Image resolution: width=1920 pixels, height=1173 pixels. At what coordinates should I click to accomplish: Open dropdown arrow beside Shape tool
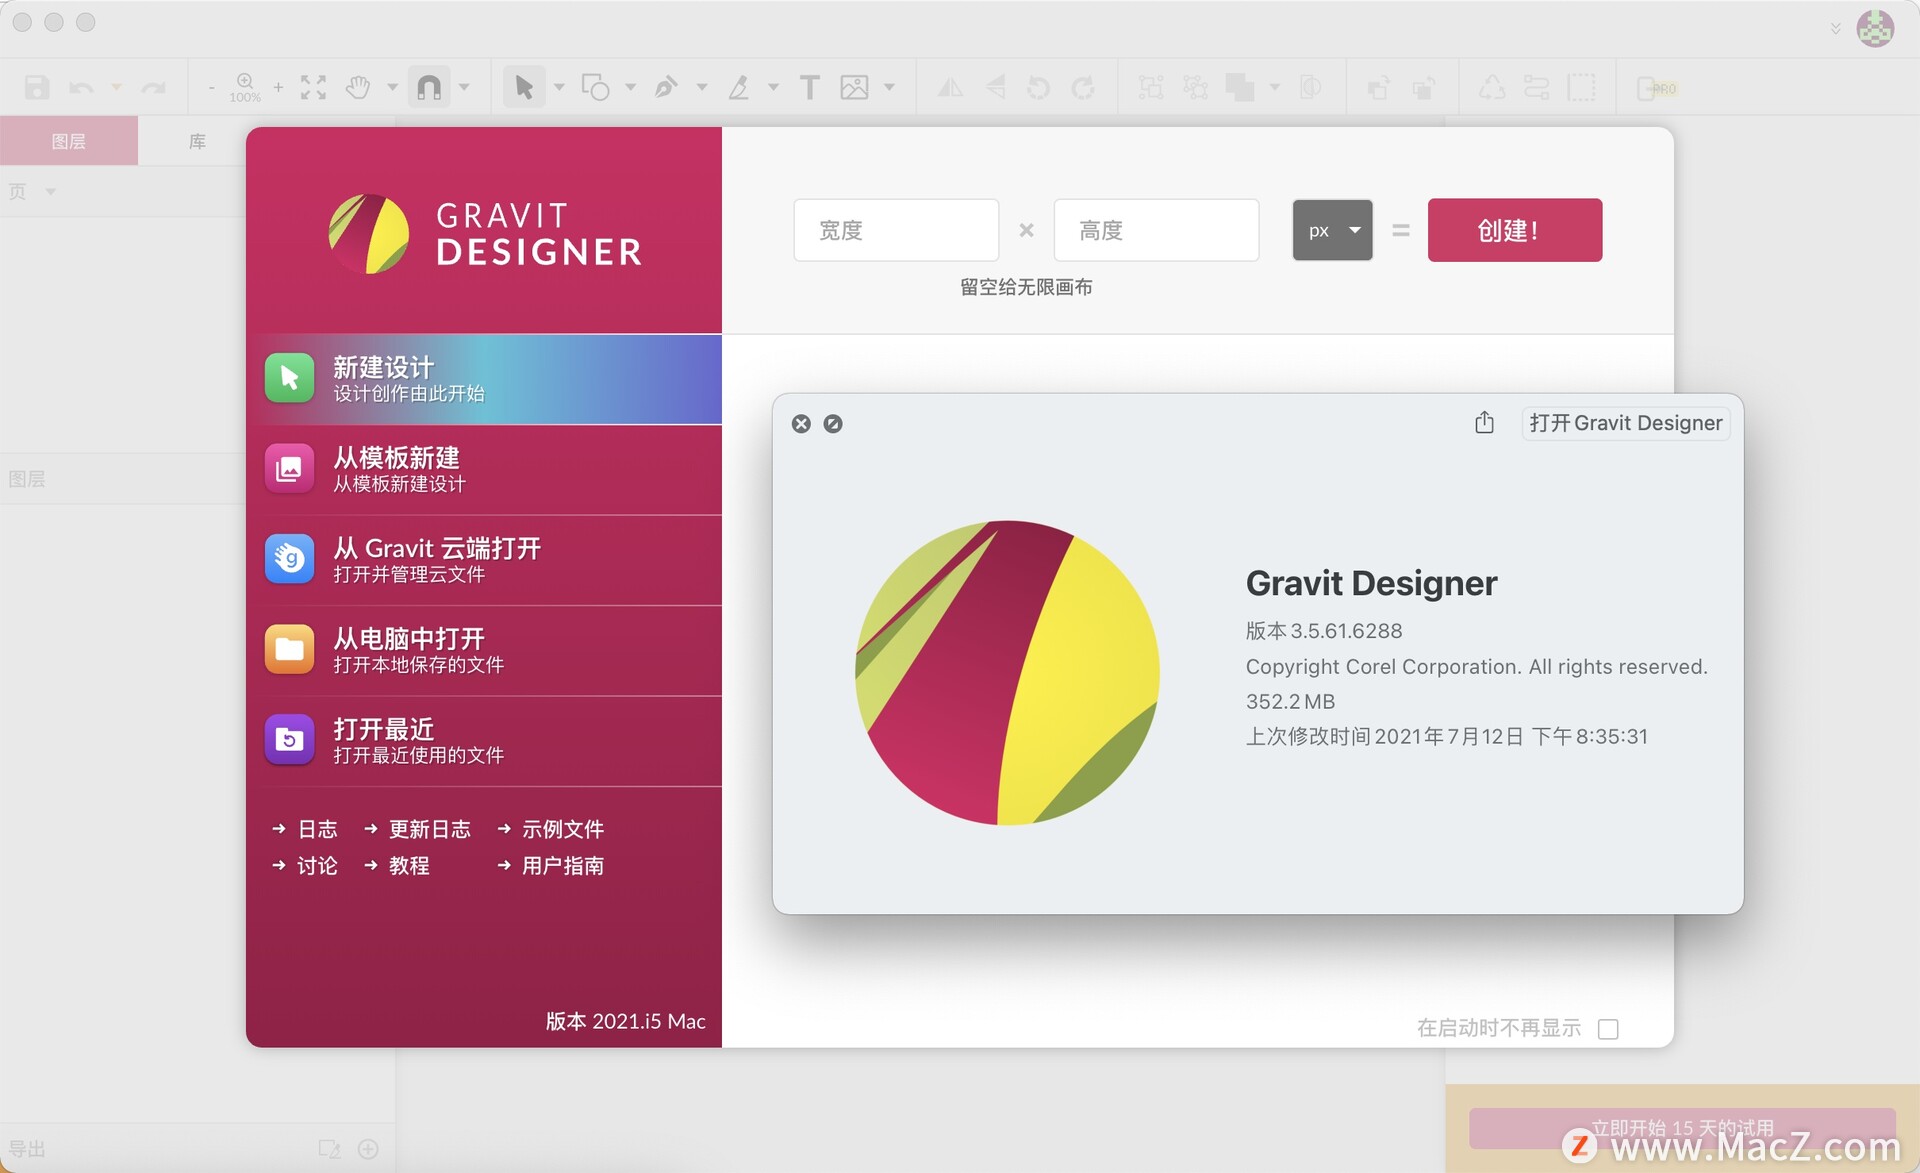click(630, 88)
